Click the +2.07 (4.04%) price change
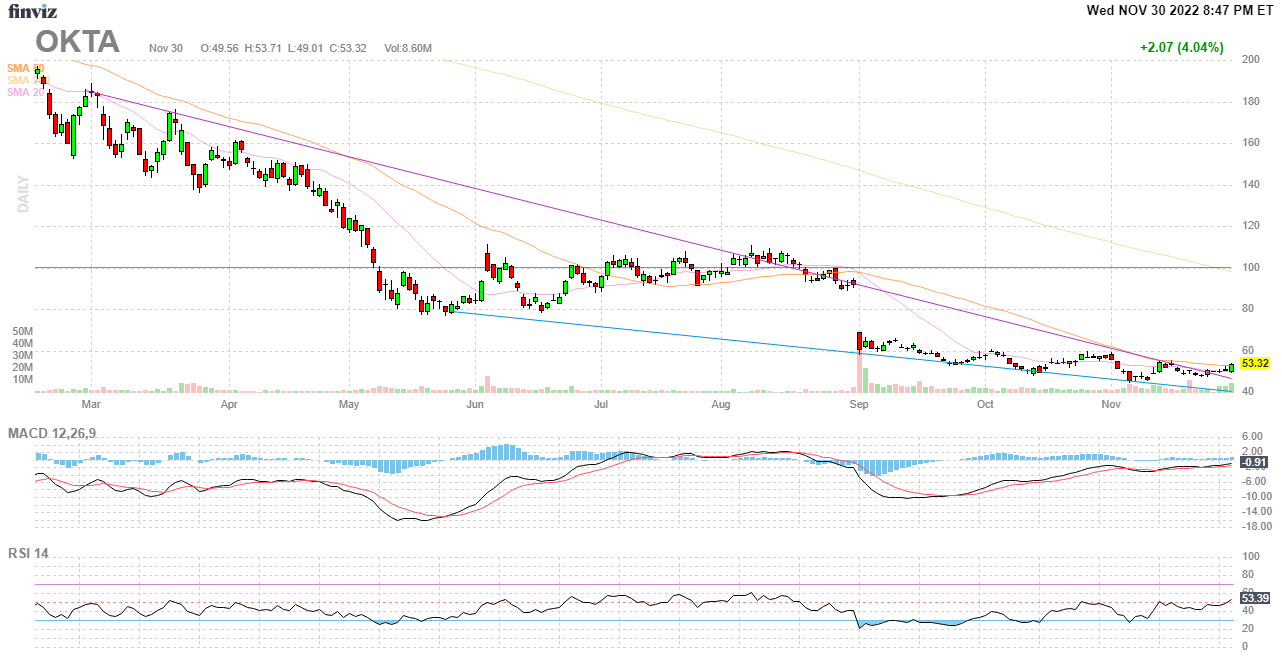Screen dimensions: 1282x662 pyautogui.click(x=1181, y=47)
